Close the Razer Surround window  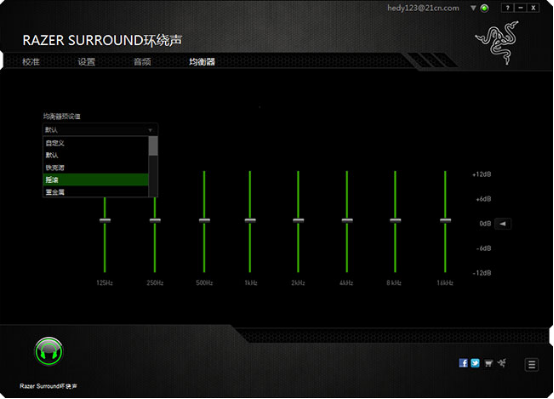(x=533, y=8)
